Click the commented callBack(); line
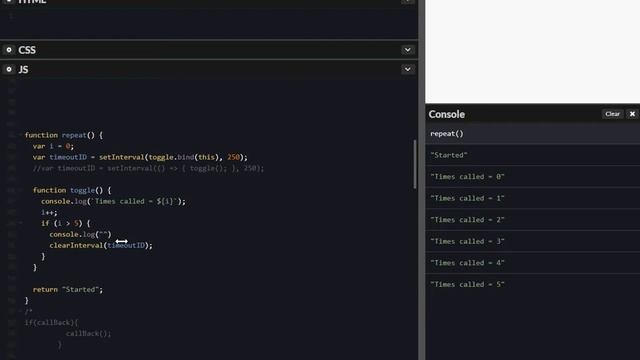This screenshot has width=640, height=360. [x=88, y=333]
